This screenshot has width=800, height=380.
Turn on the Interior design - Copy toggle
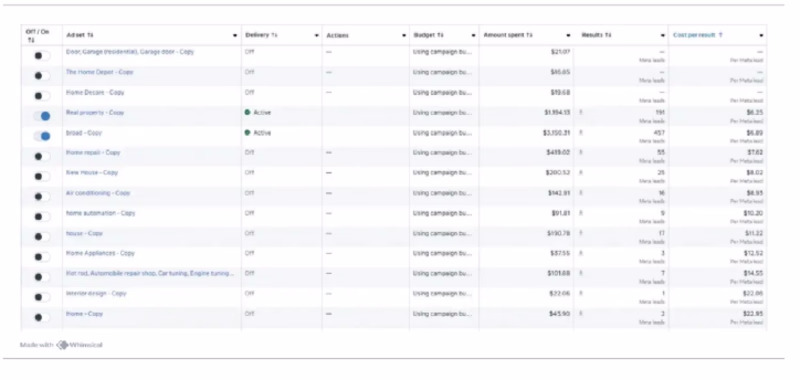tap(42, 297)
